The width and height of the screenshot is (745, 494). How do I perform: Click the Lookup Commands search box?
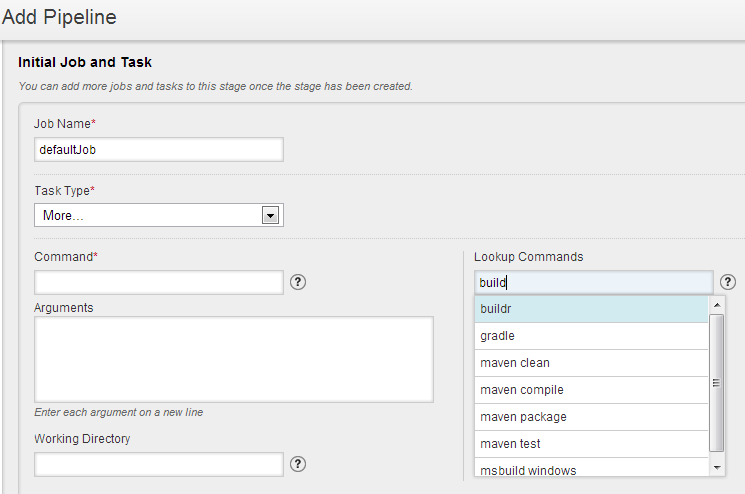click(593, 282)
